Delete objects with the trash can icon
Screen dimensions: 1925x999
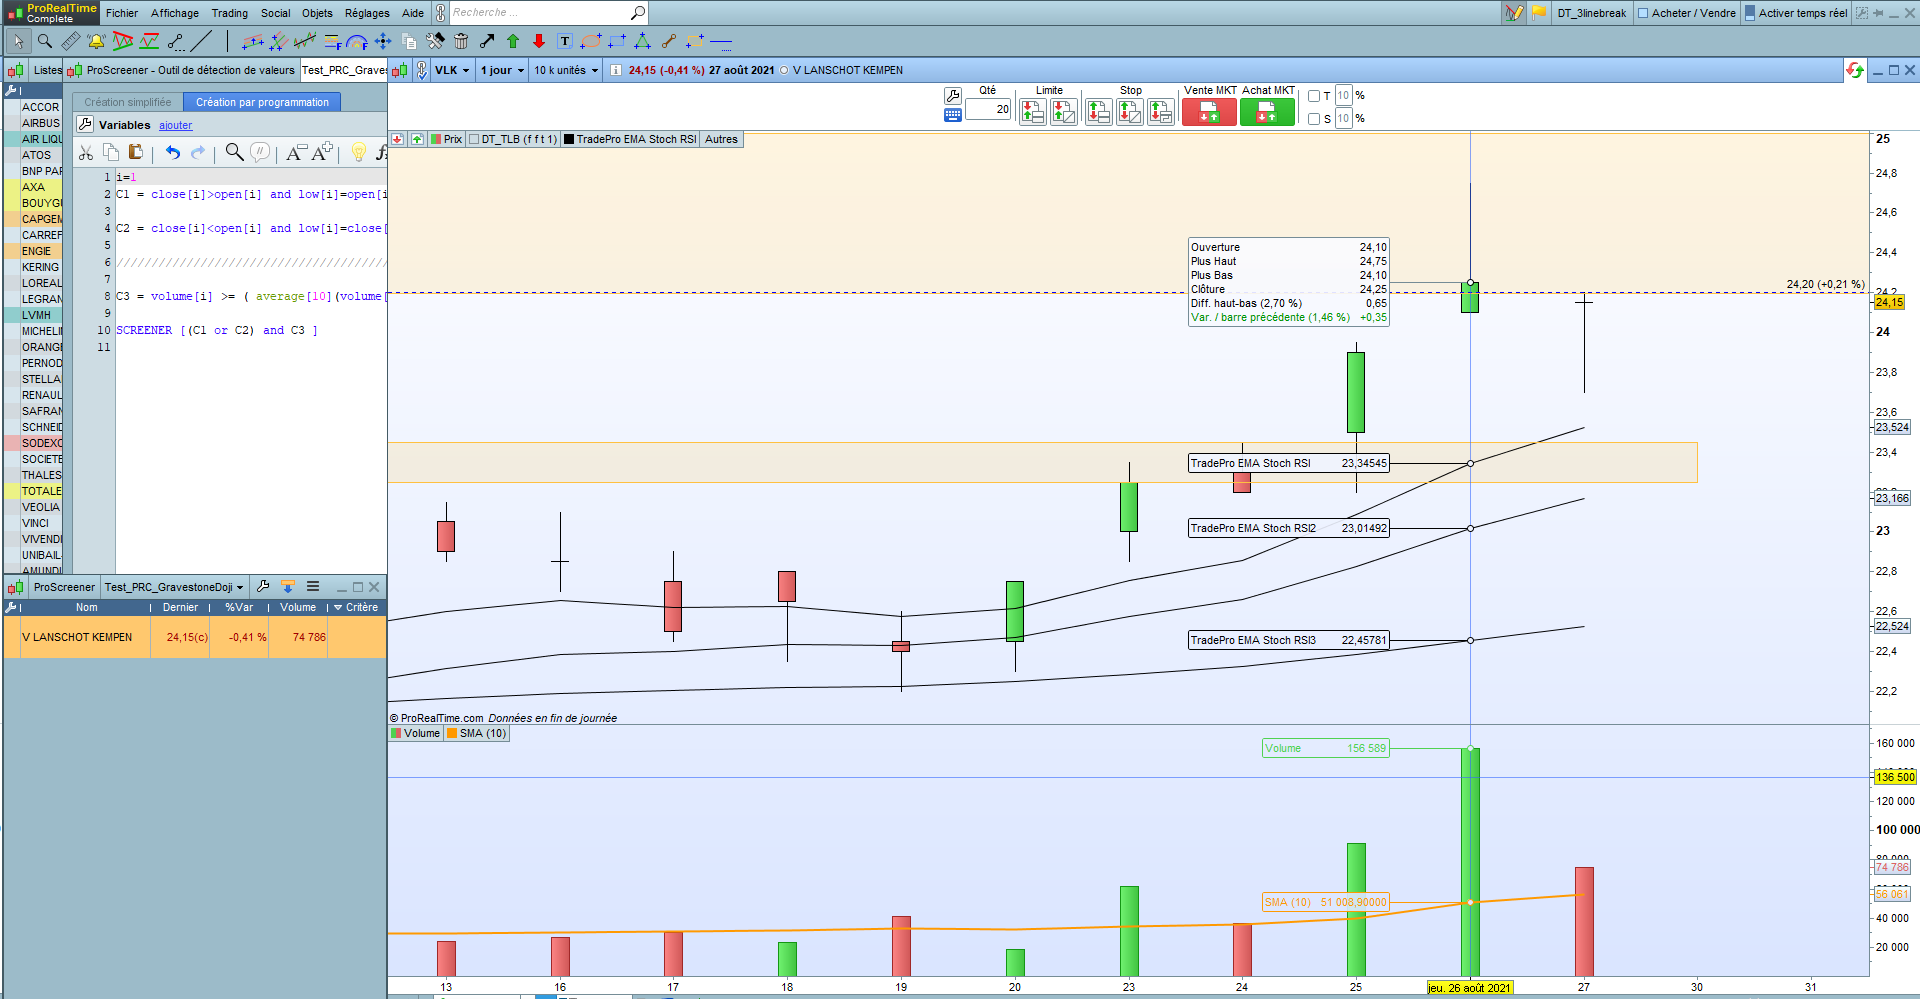coord(461,41)
